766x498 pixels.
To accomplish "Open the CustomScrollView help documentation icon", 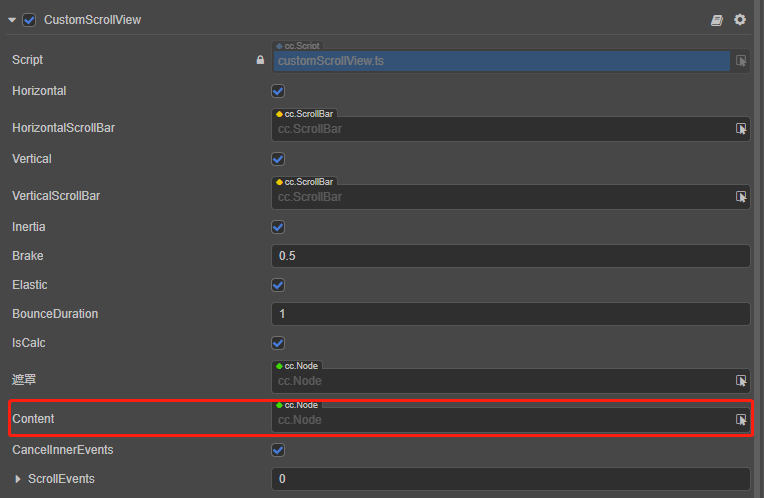I will click(x=716, y=20).
